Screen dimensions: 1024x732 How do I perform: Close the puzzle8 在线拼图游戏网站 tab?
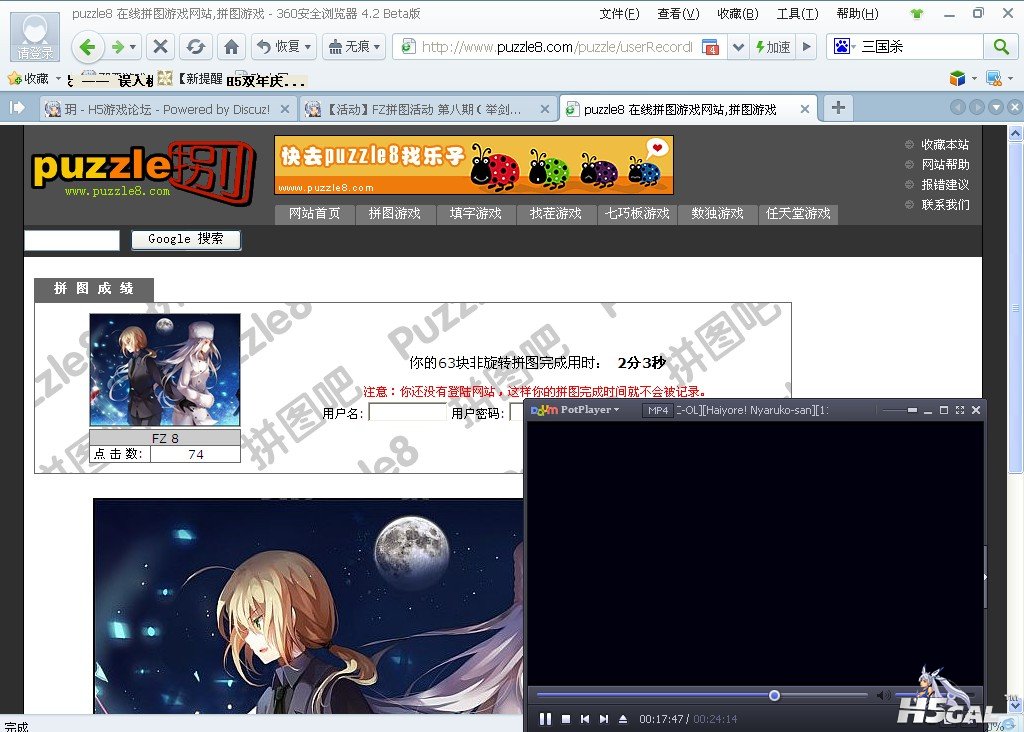click(805, 110)
